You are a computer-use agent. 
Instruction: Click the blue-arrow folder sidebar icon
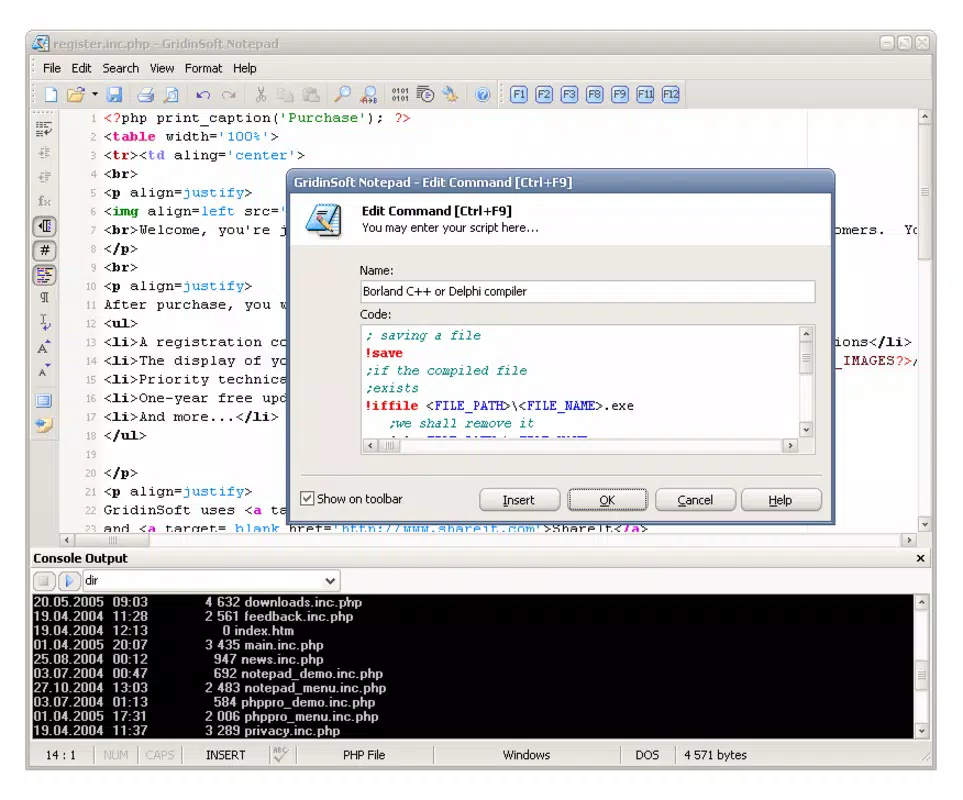[x=44, y=425]
